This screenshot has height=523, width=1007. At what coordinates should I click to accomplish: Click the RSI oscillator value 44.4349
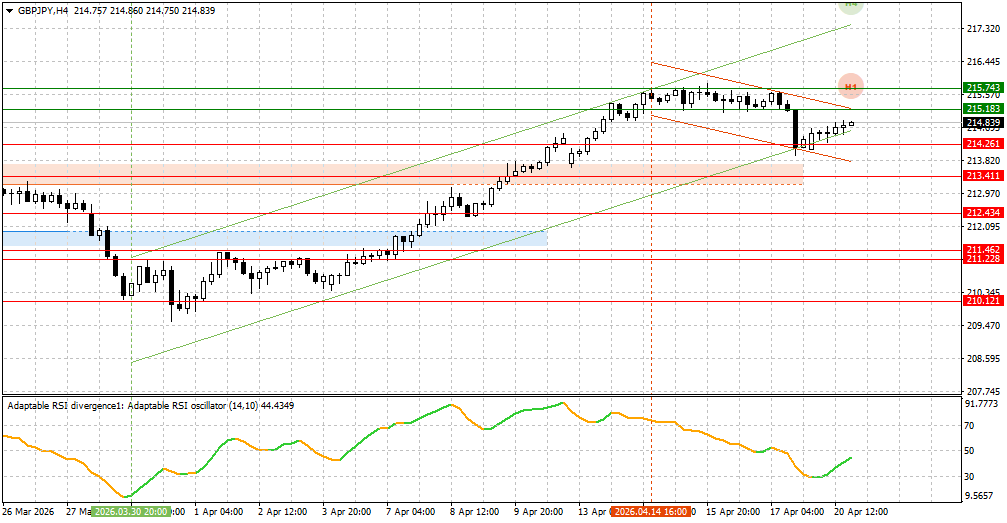[x=278, y=406]
